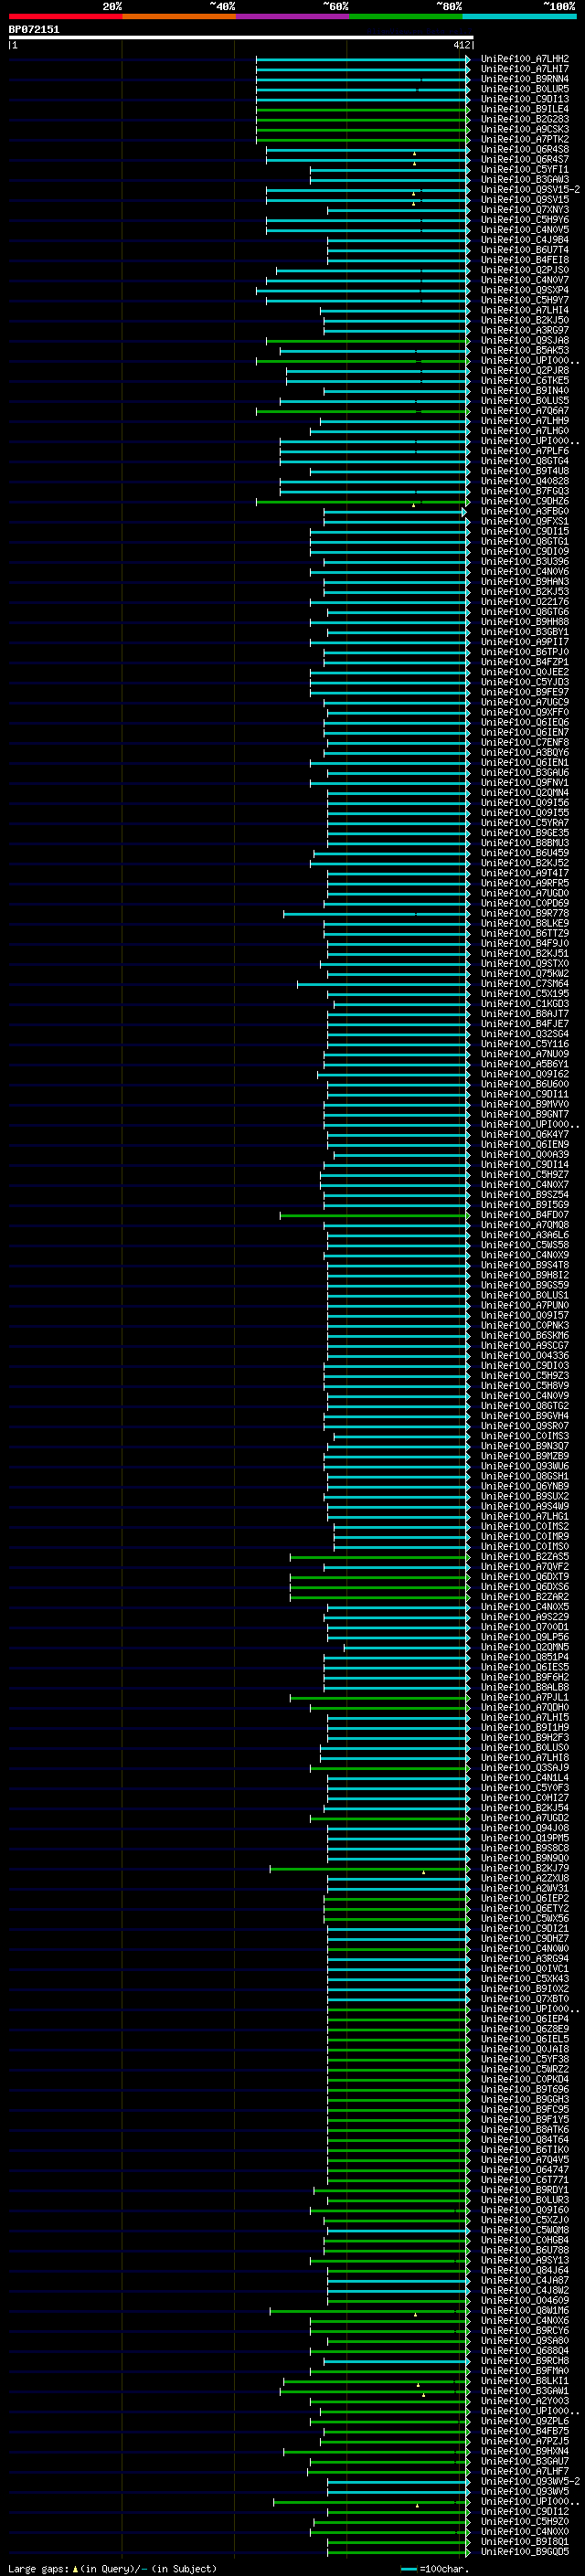This screenshot has width=585, height=2576.
Task: Click query end position 412
Action: [x=461, y=45]
